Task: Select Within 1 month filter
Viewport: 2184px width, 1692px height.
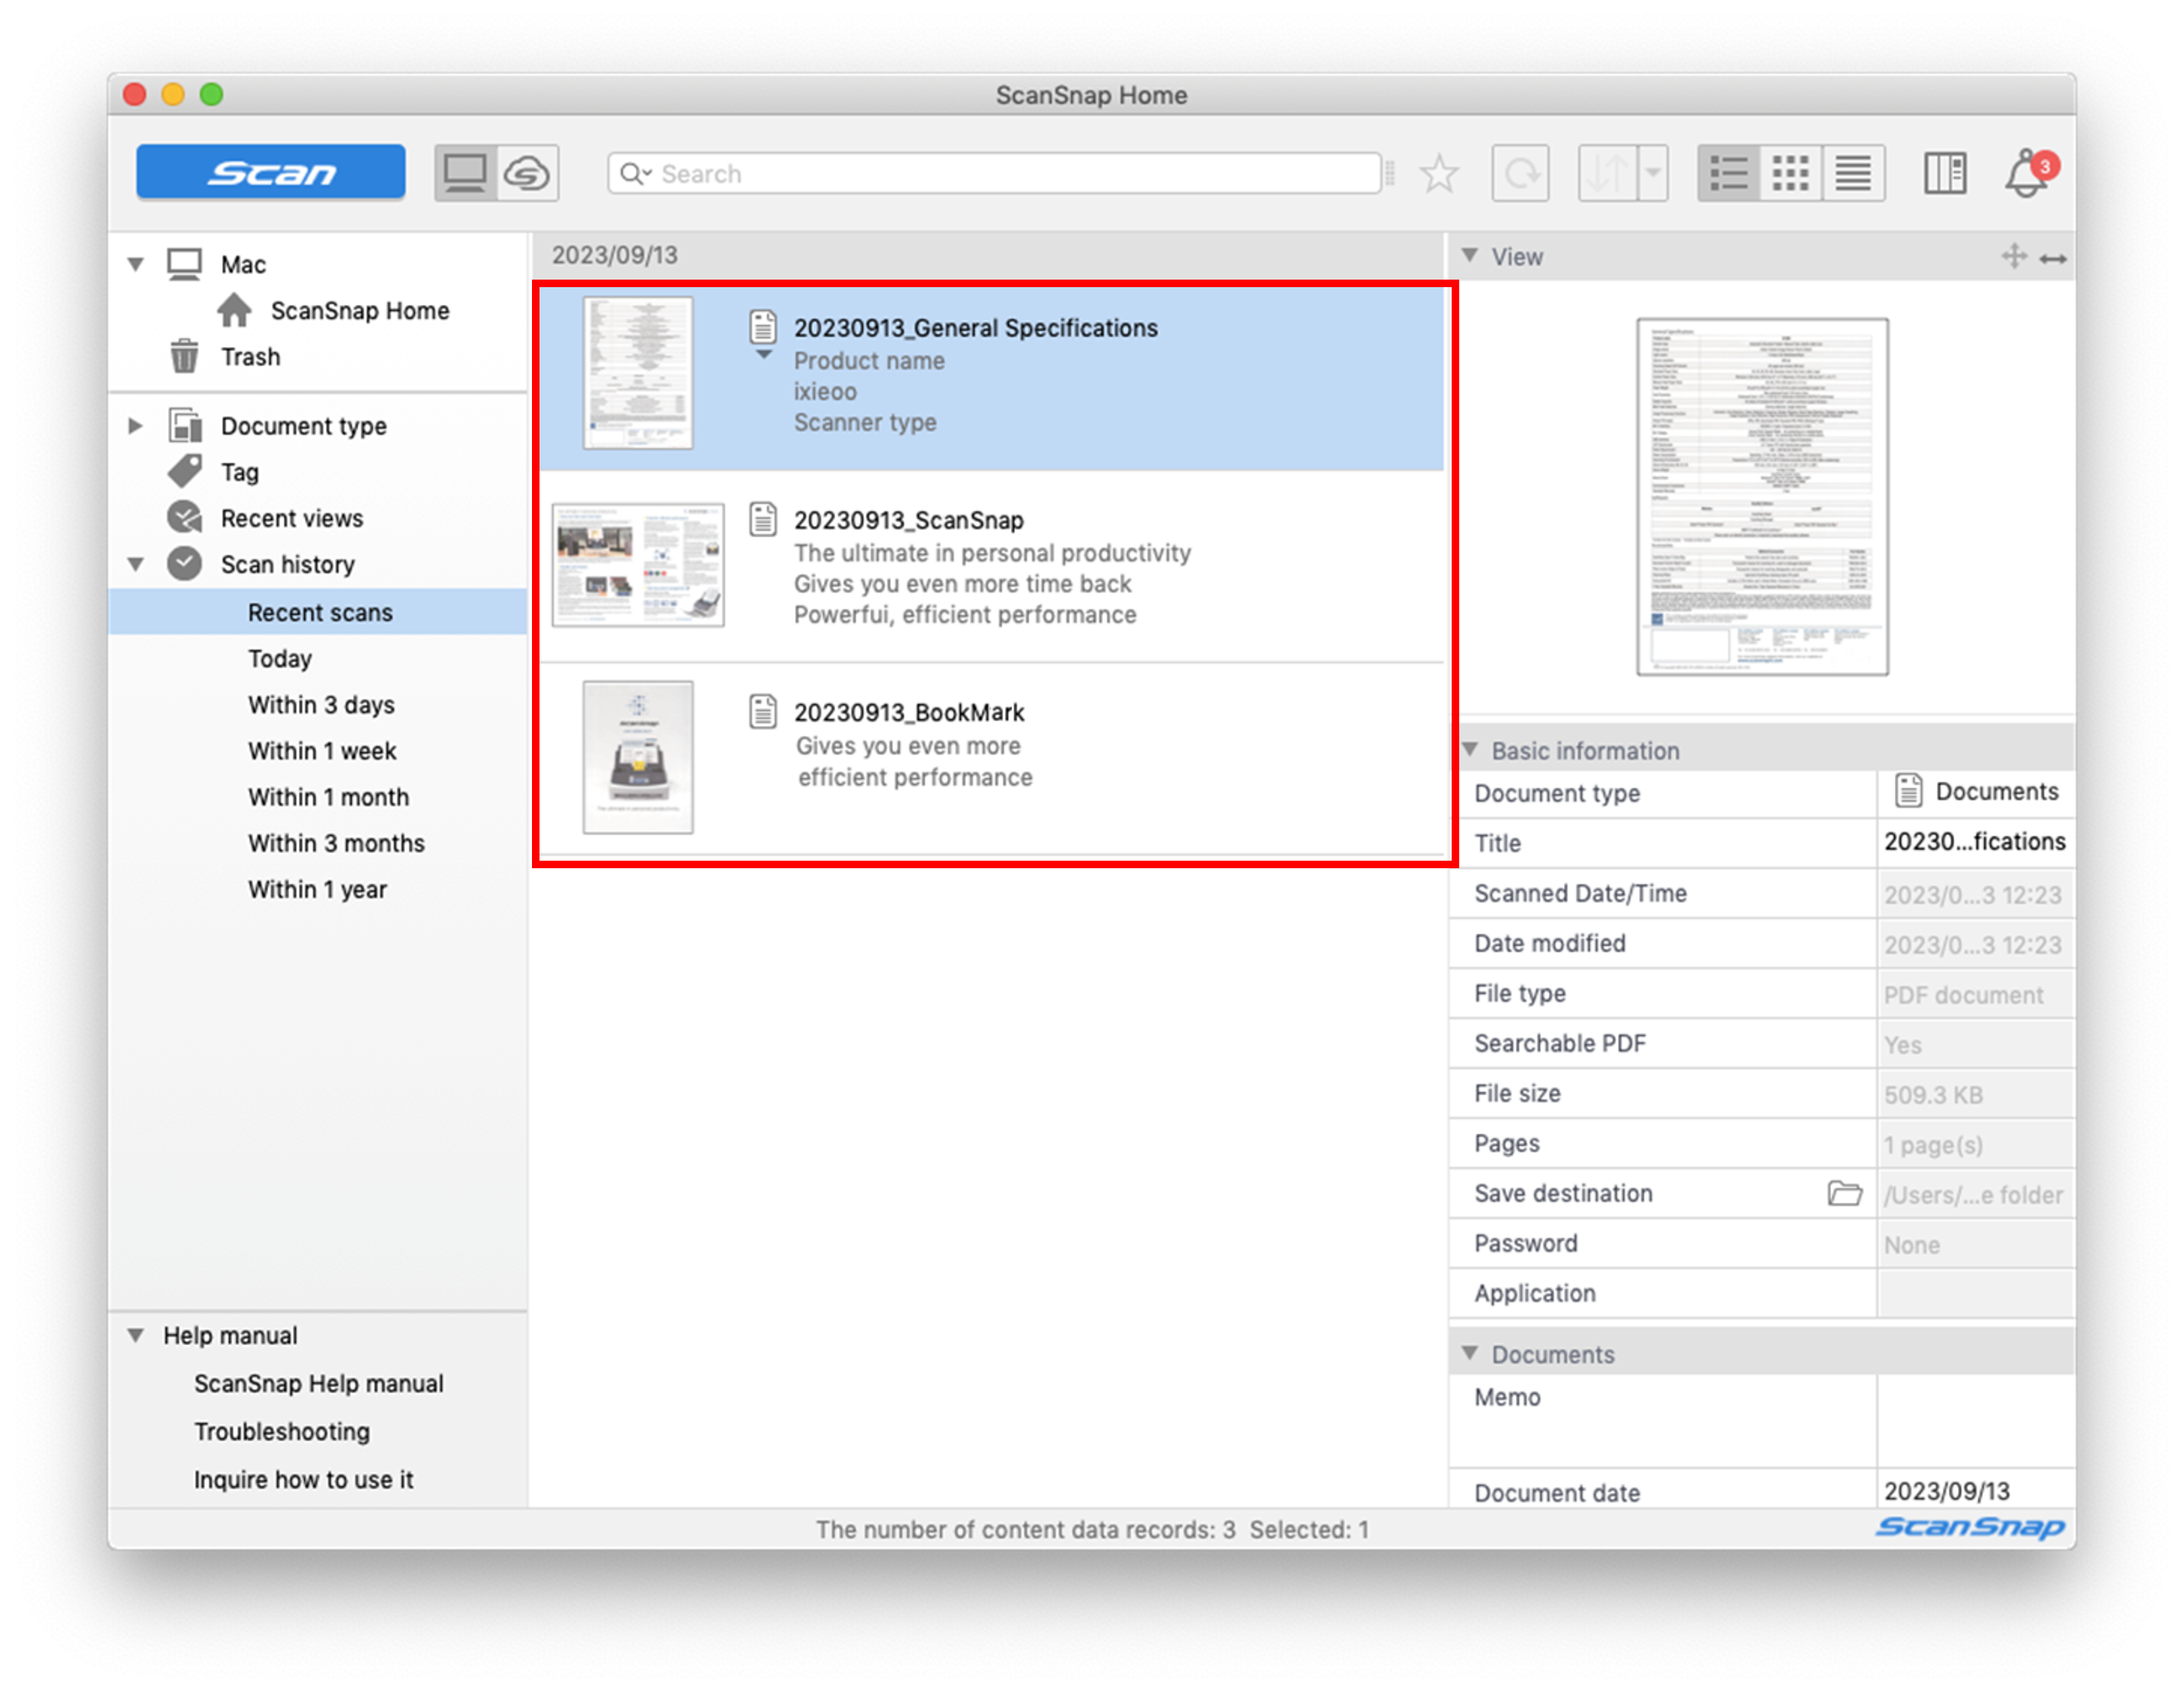Action: click(x=328, y=797)
